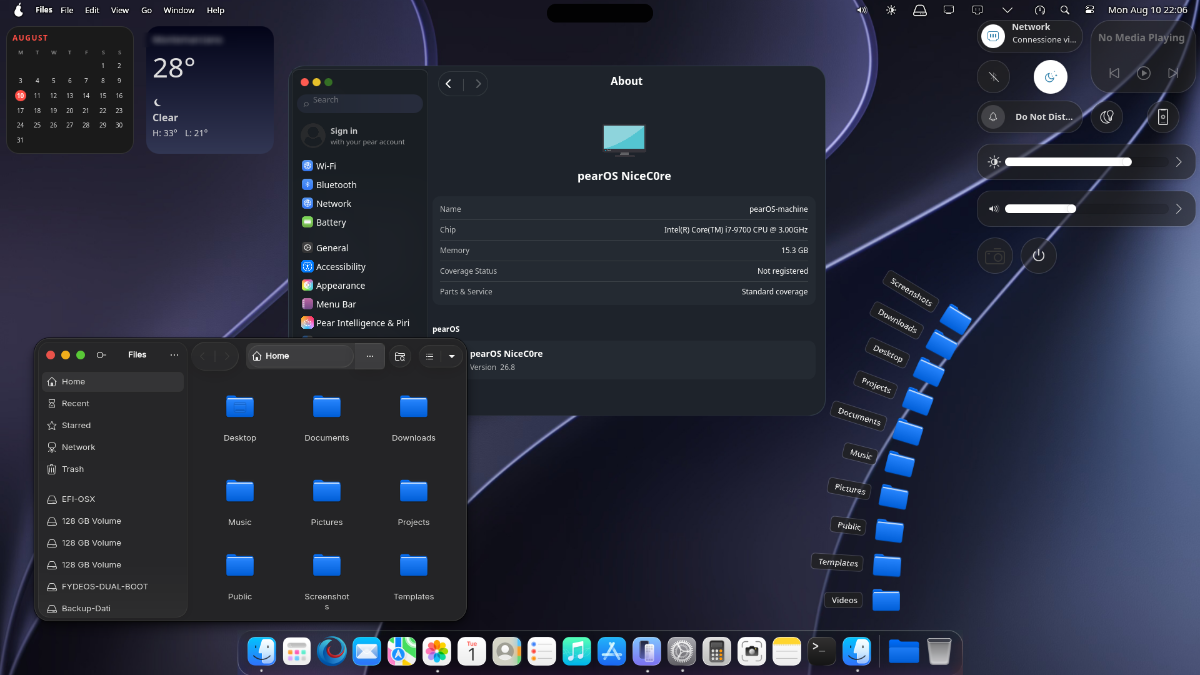1200x675 pixels.
Task: Toggle the phone device round button
Action: 1163,117
